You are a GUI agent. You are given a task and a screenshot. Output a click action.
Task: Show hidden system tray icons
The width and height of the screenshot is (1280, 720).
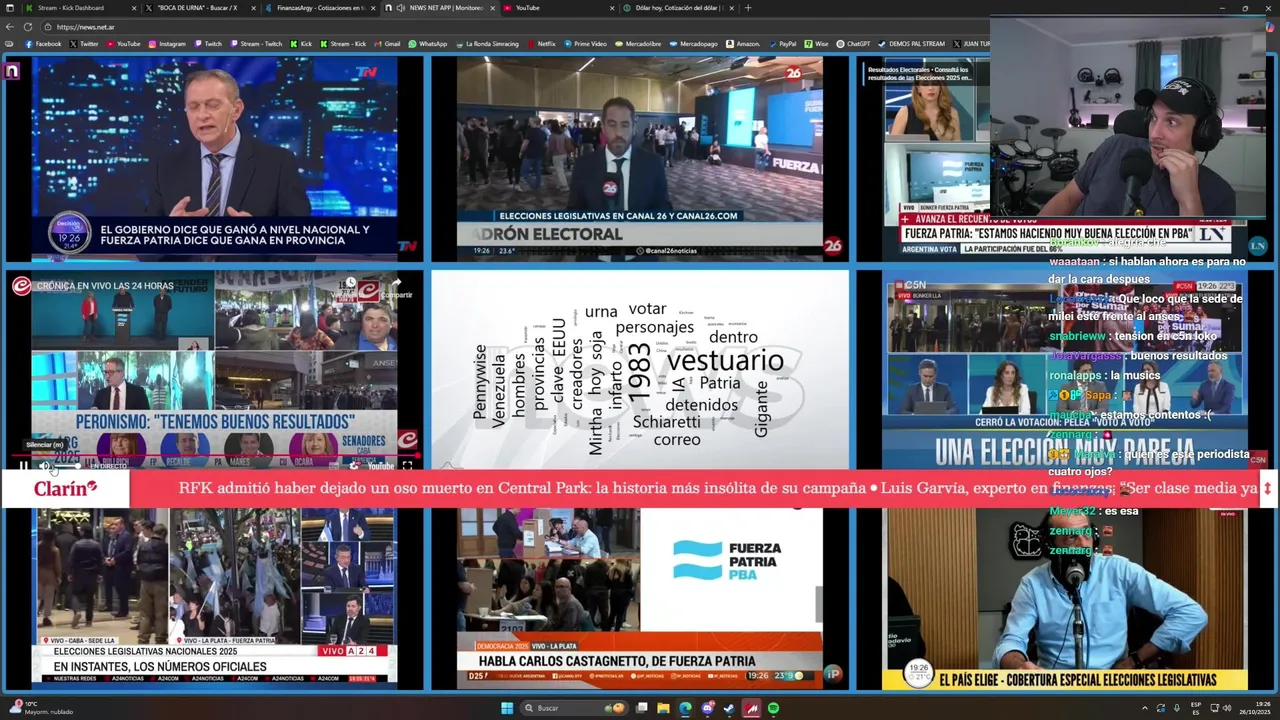[1145, 708]
